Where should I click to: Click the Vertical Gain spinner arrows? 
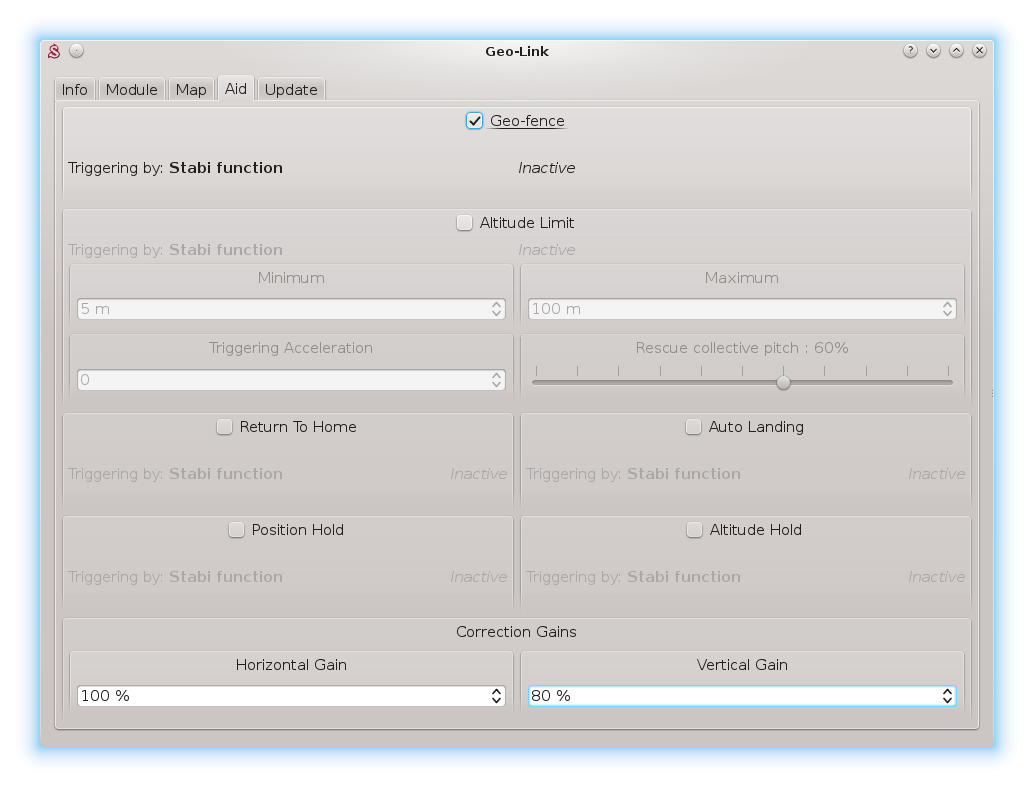(x=947, y=696)
